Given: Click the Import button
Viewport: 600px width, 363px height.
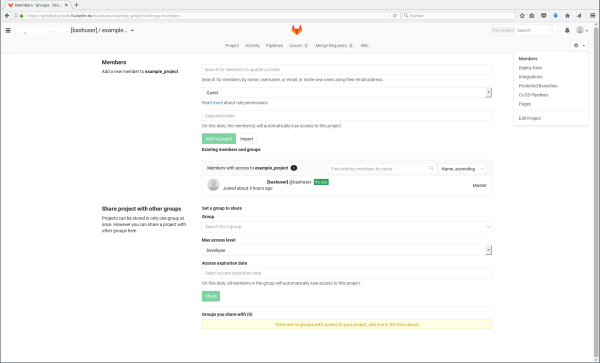Looking at the screenshot, I should pos(246,139).
